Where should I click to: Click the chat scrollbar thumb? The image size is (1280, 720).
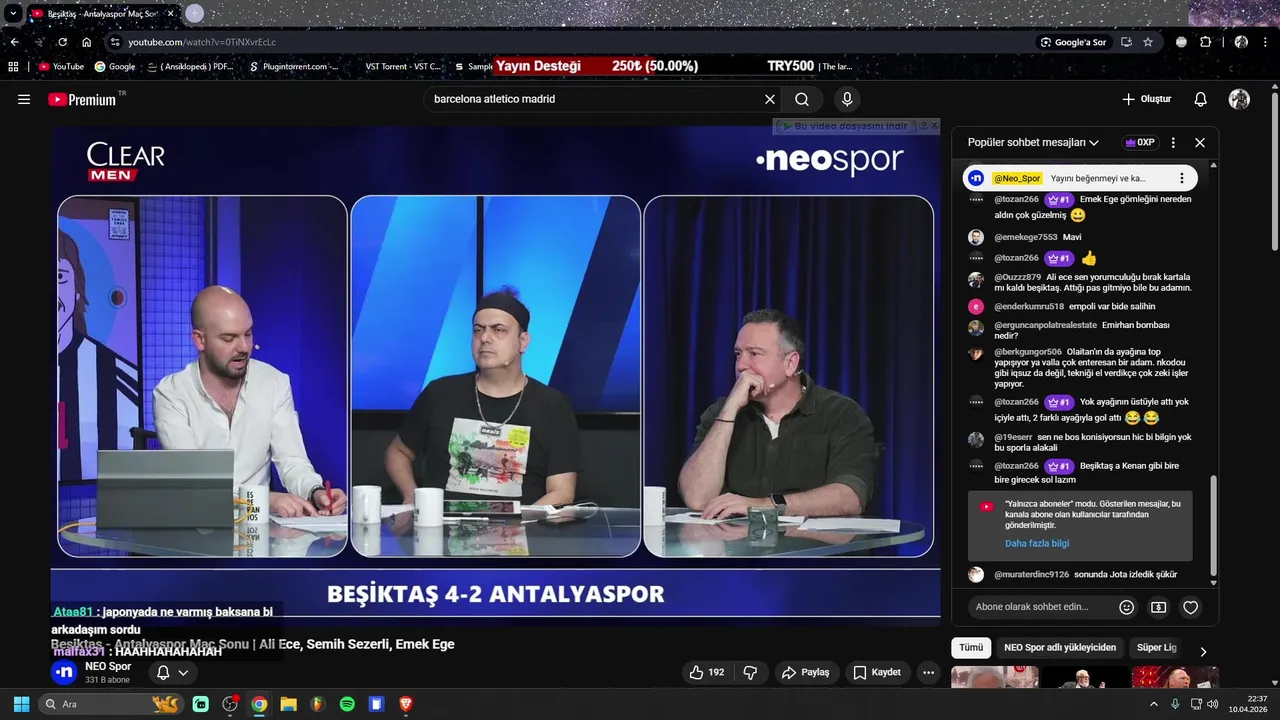pyautogui.click(x=1214, y=525)
